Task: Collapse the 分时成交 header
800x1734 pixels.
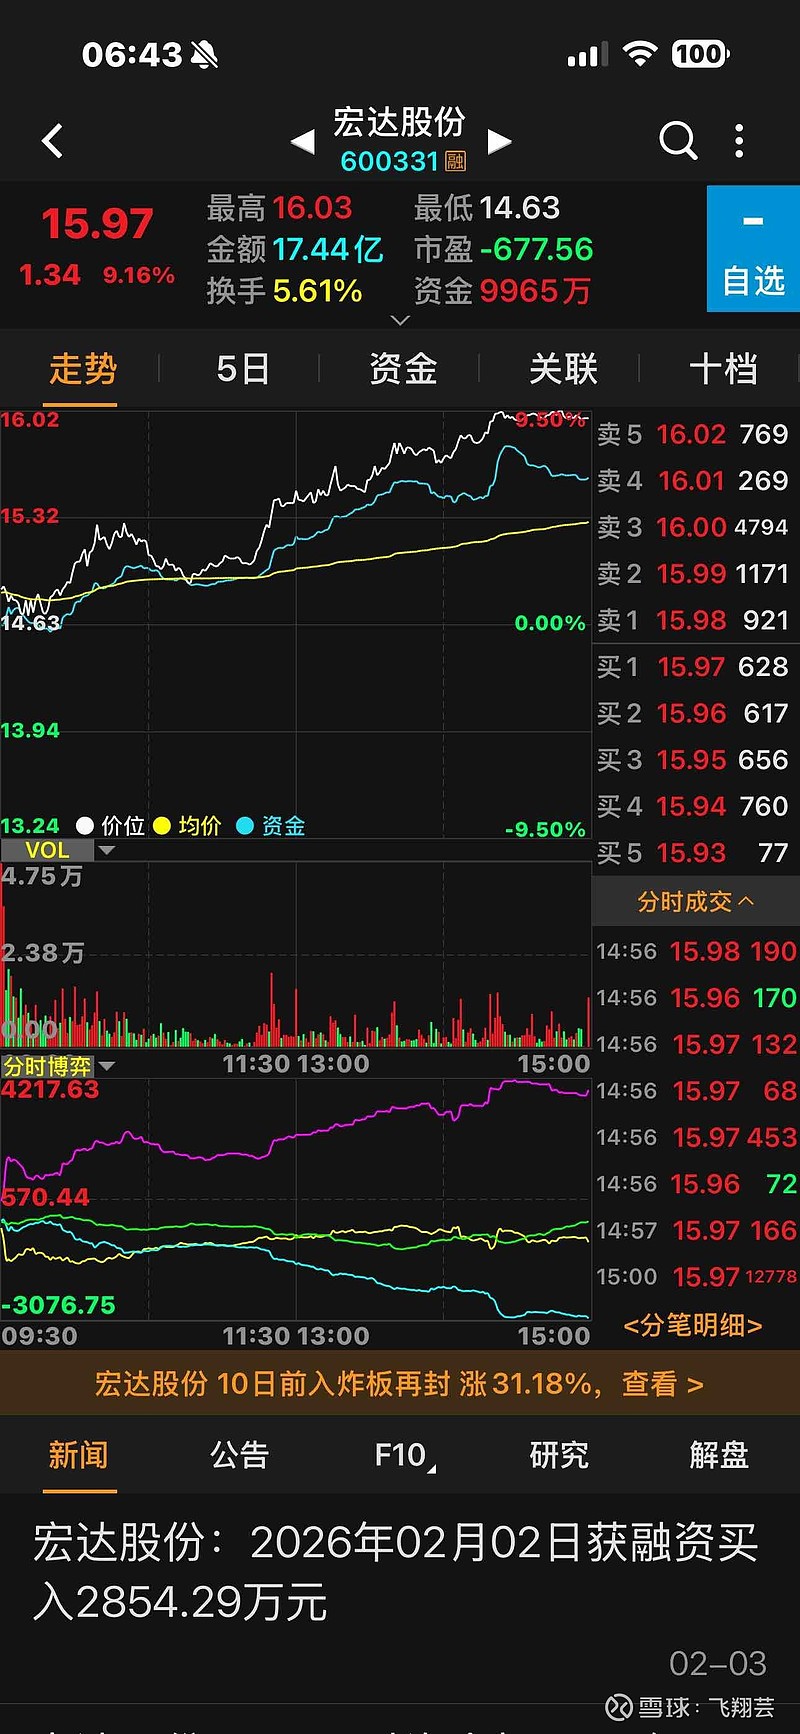Action: pos(696,902)
